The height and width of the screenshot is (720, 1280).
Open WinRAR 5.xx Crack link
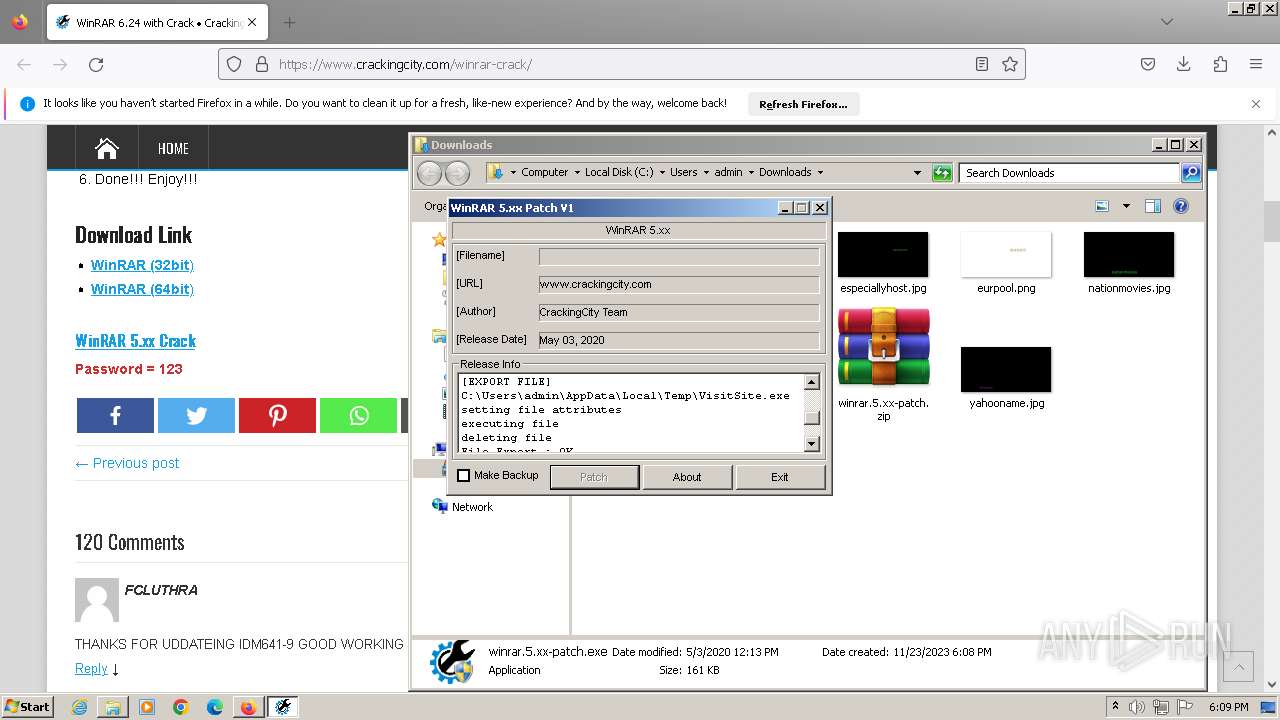pyautogui.click(x=135, y=341)
